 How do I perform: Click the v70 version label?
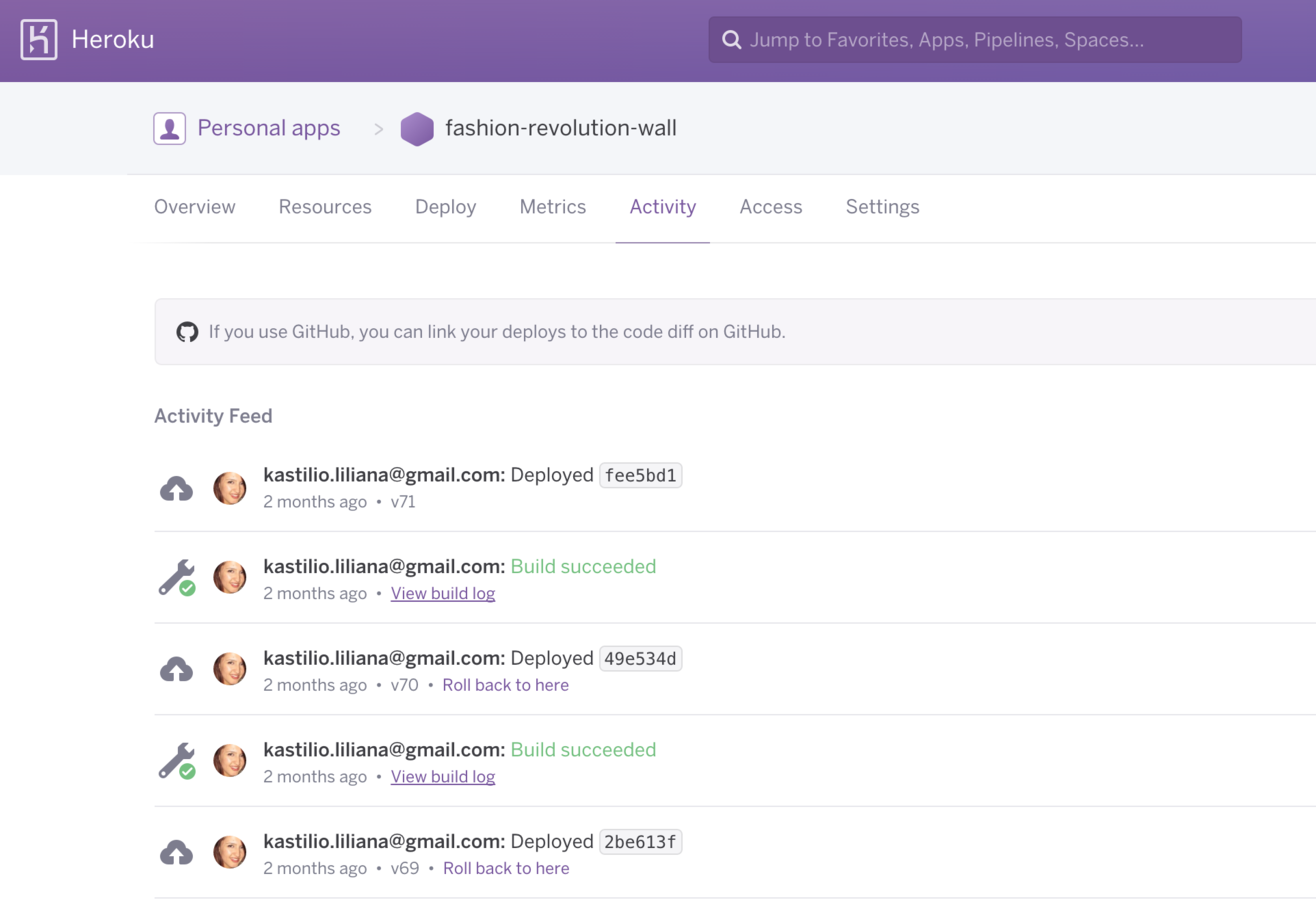point(404,685)
